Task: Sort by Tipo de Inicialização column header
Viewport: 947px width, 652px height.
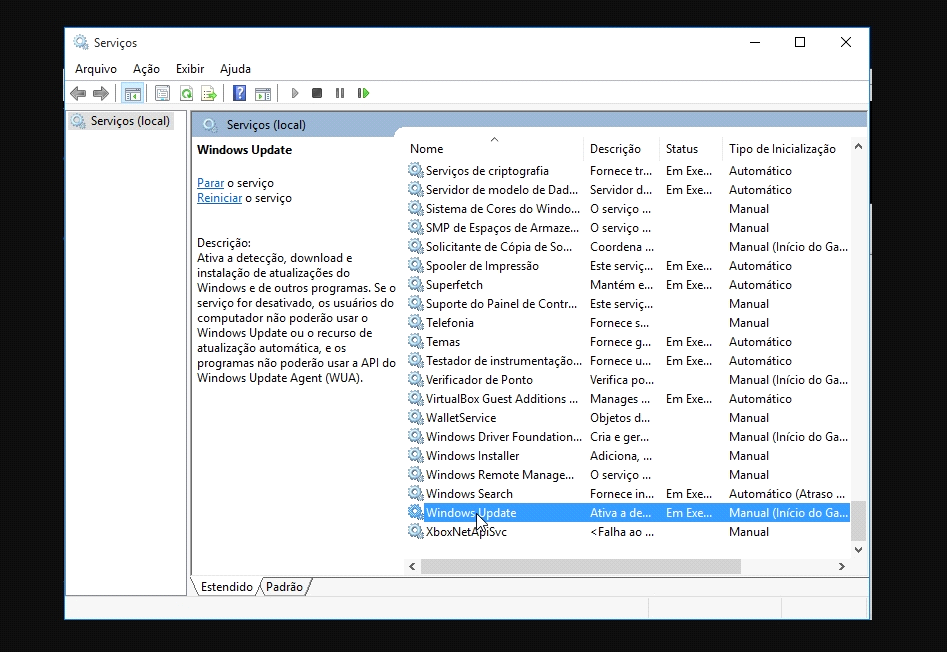Action: [785, 149]
